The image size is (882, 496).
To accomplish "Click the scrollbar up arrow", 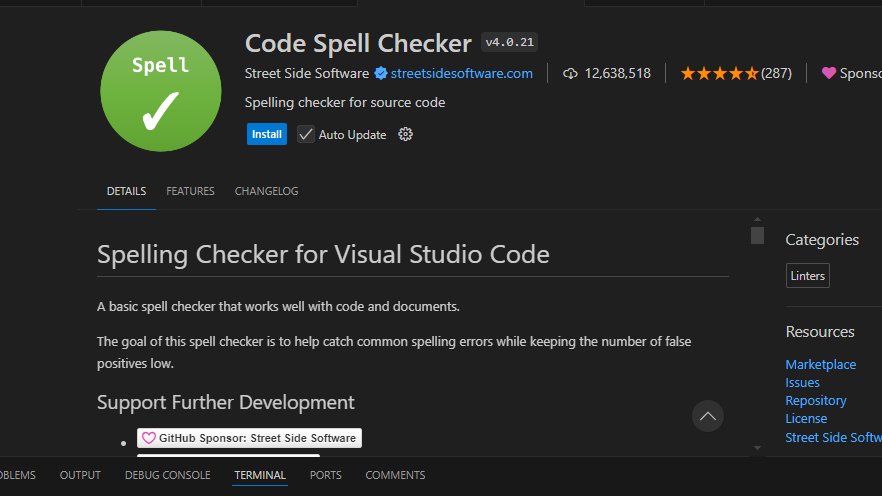I will click(x=758, y=219).
